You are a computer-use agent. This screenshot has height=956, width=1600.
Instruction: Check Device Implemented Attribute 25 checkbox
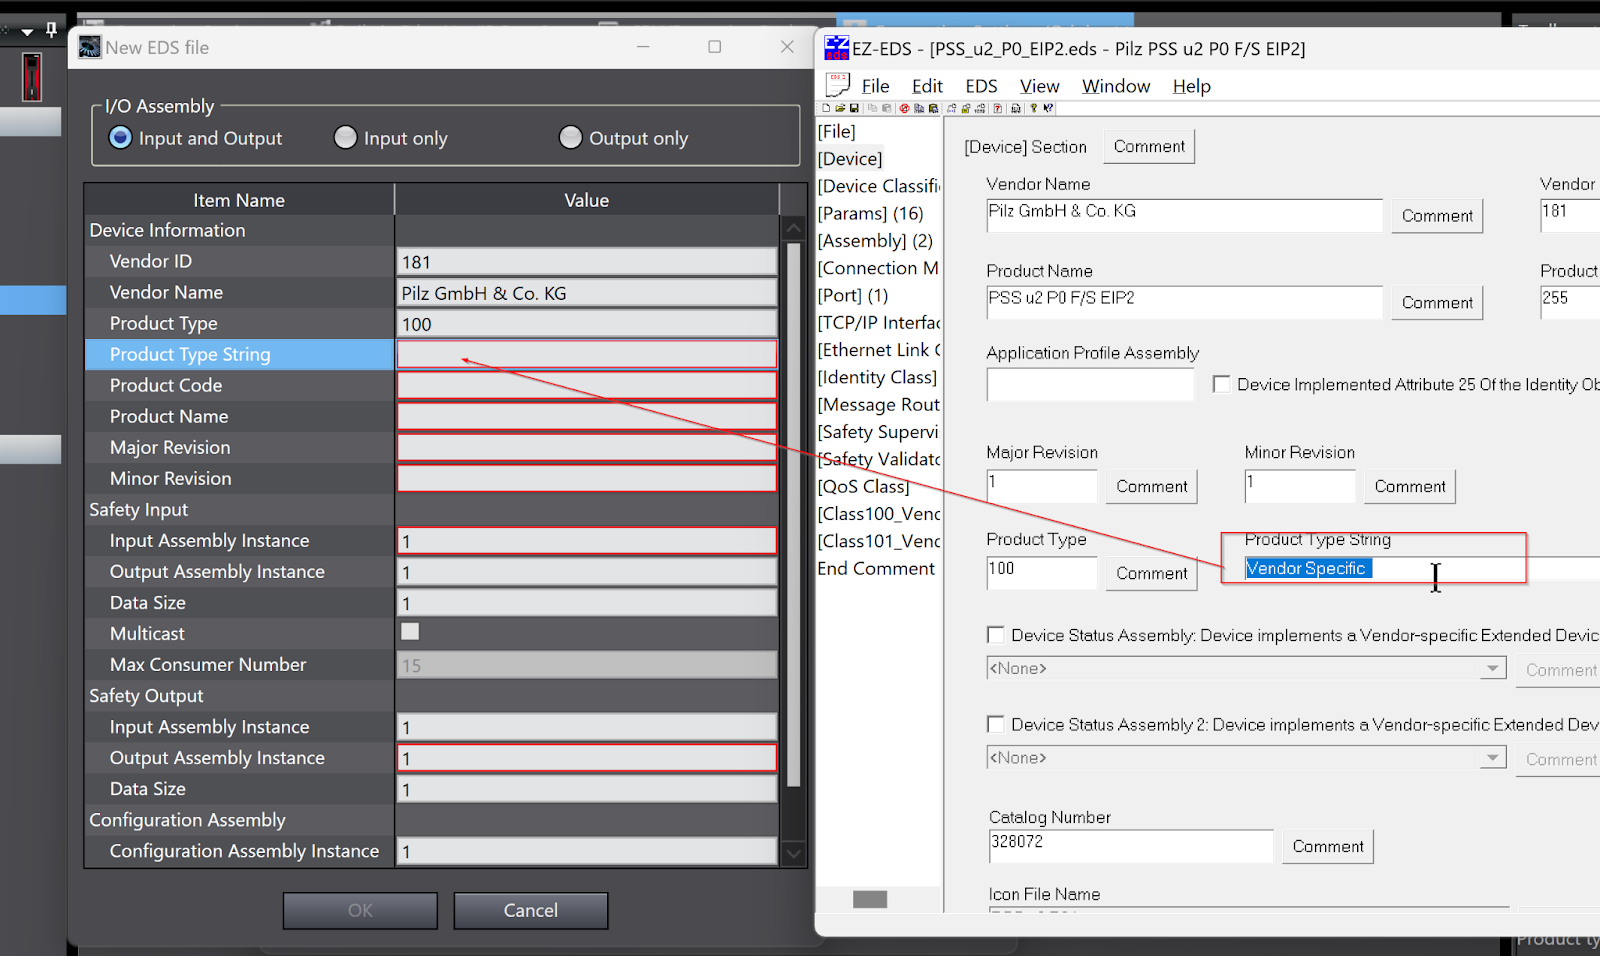click(1221, 384)
